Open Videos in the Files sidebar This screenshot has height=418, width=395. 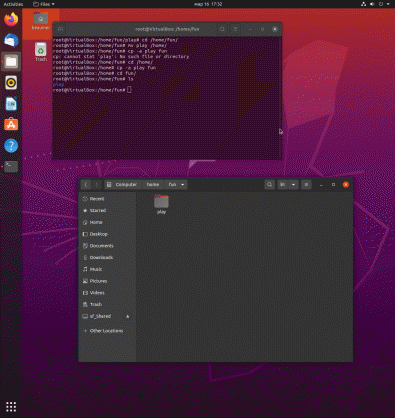107,293
